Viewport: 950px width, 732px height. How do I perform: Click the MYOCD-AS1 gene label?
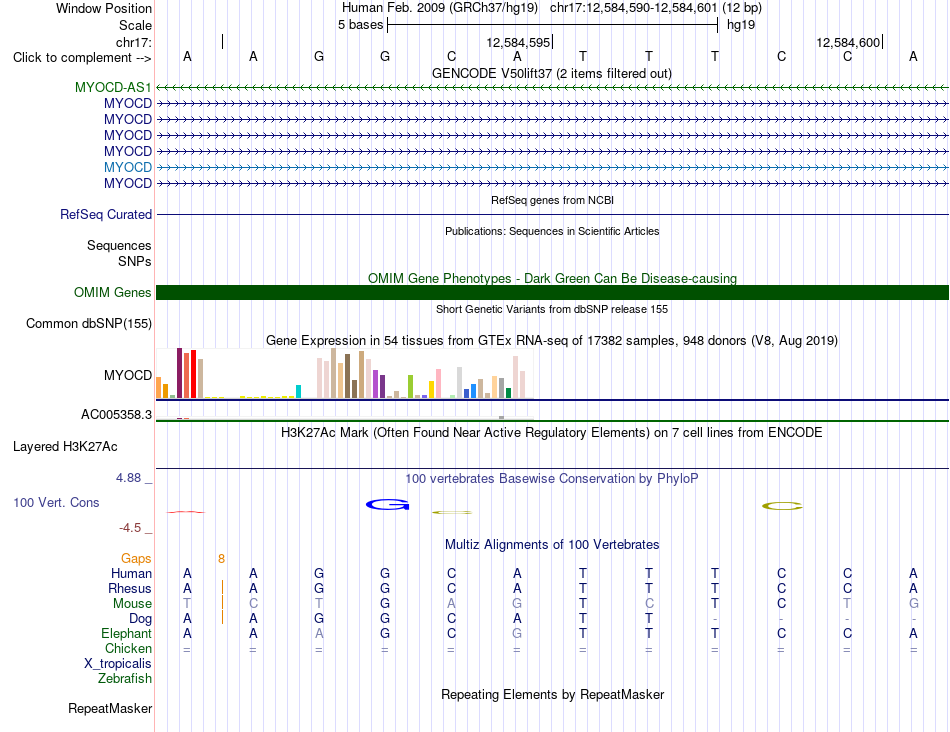click(113, 87)
